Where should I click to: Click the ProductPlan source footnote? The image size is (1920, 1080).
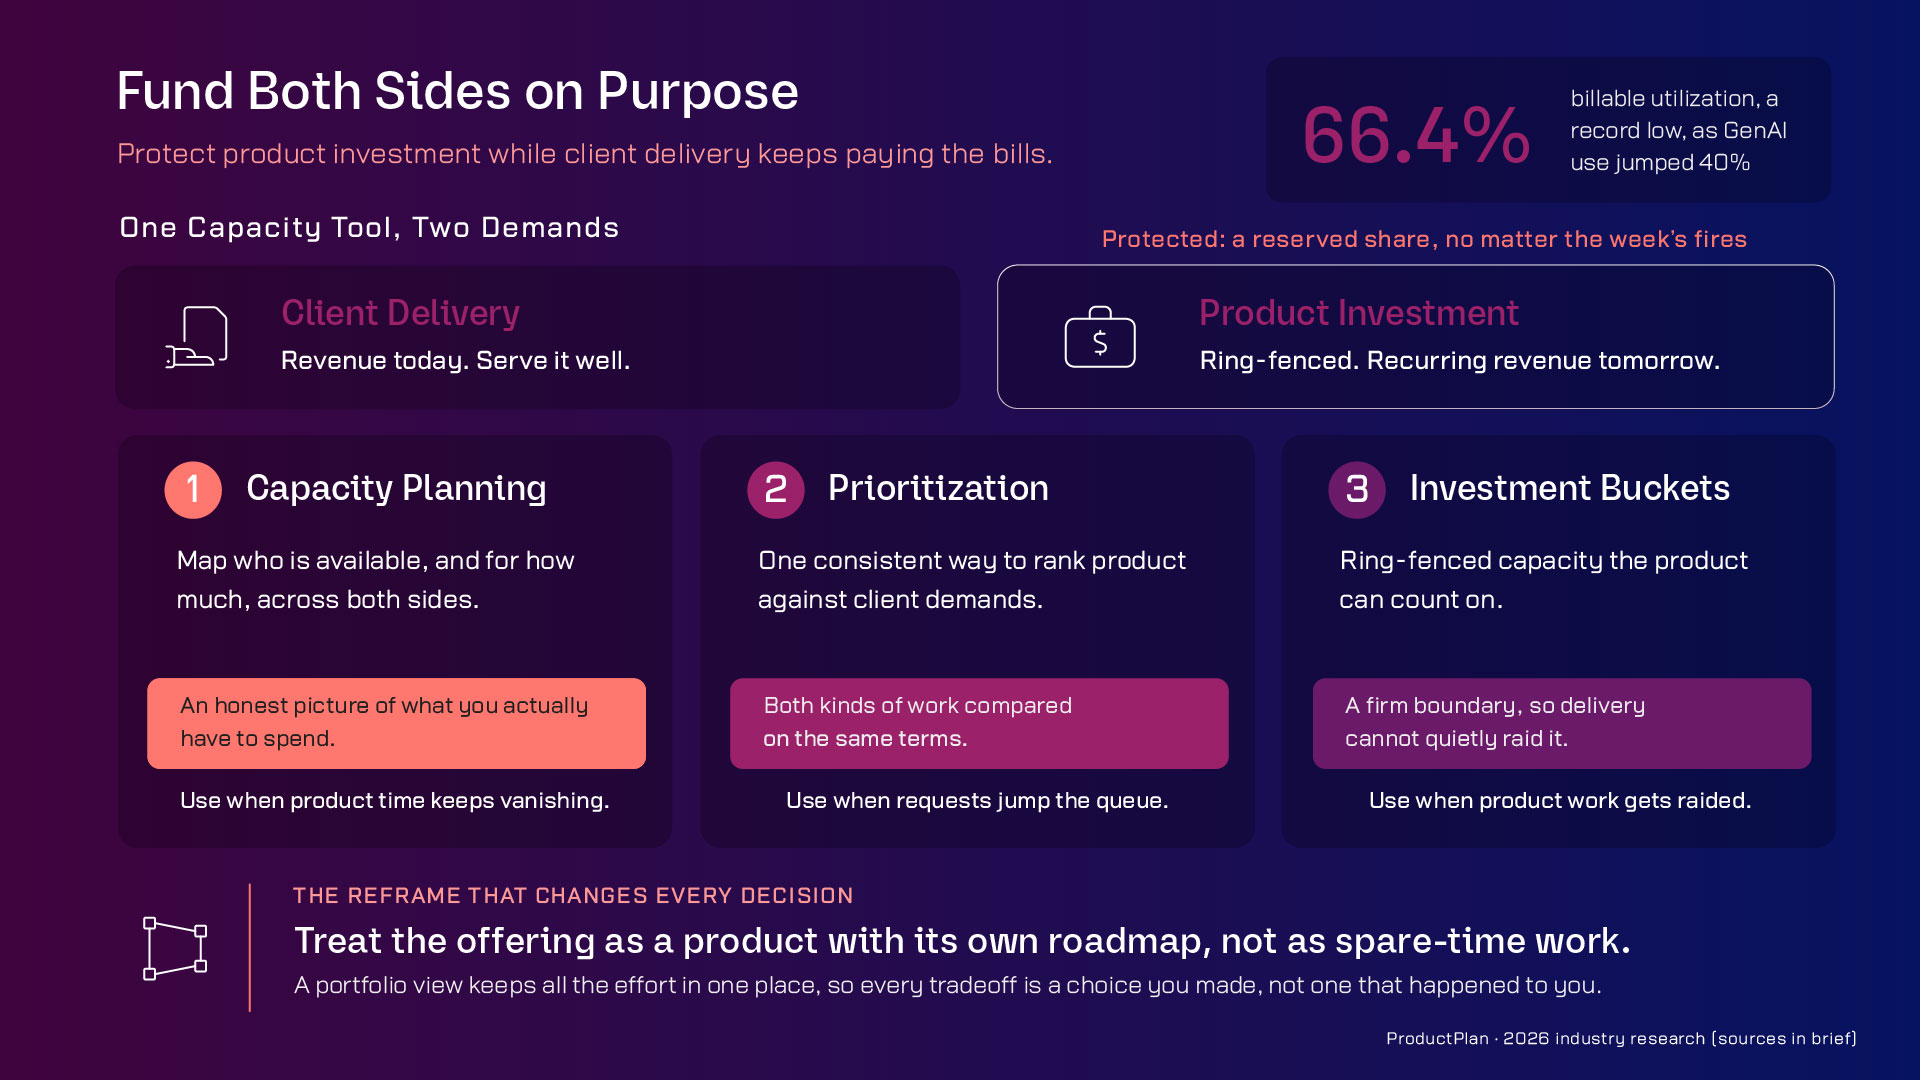click(1621, 1038)
